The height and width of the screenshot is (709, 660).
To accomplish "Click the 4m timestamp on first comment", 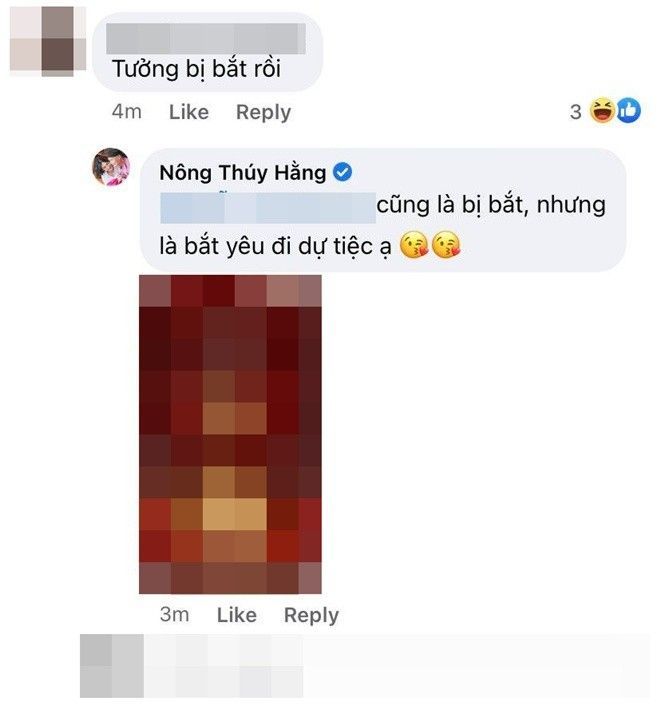I will tap(127, 112).
